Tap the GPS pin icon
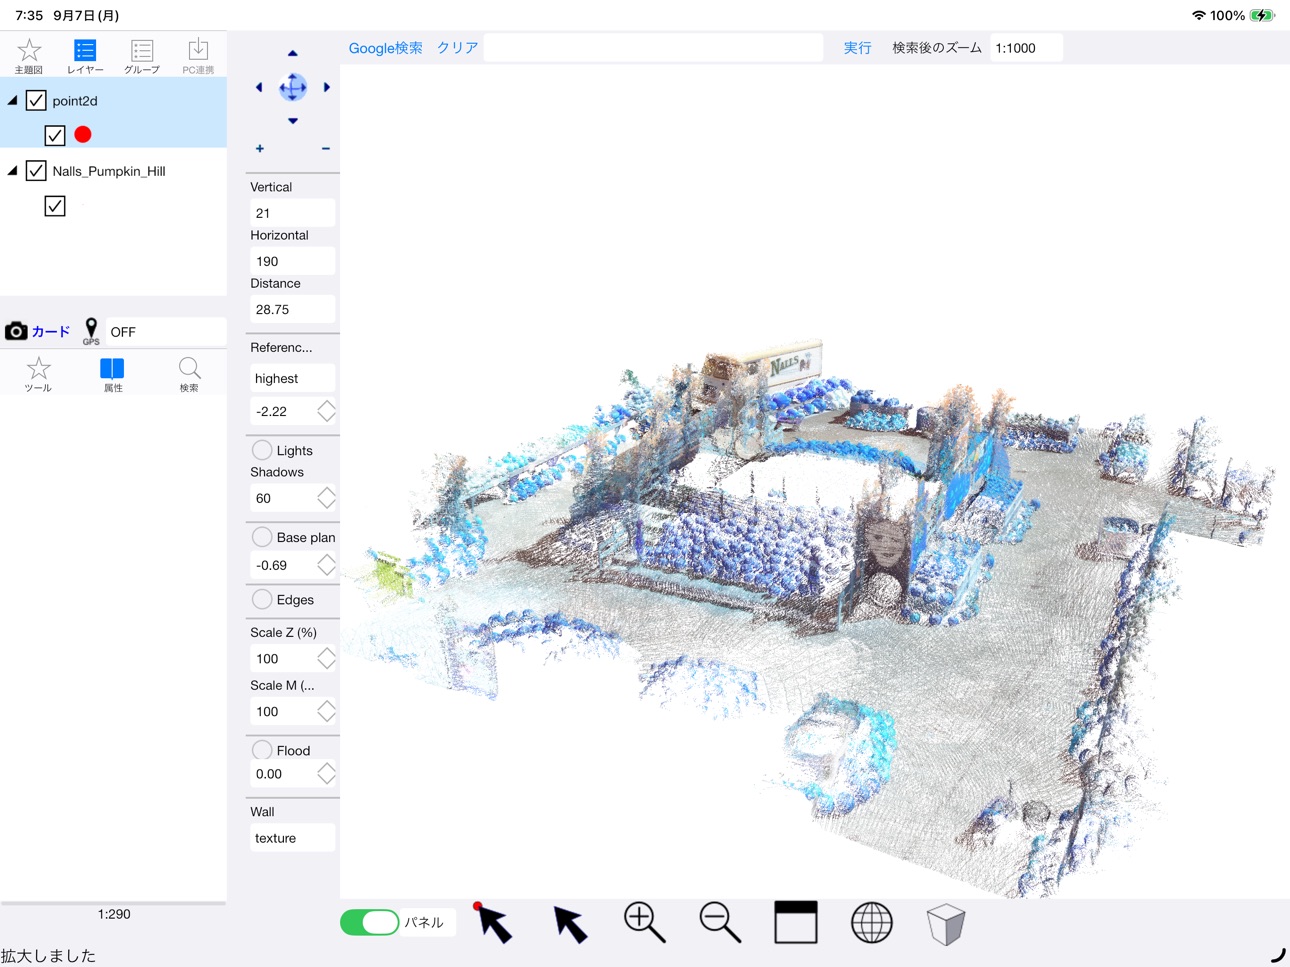 pos(91,331)
